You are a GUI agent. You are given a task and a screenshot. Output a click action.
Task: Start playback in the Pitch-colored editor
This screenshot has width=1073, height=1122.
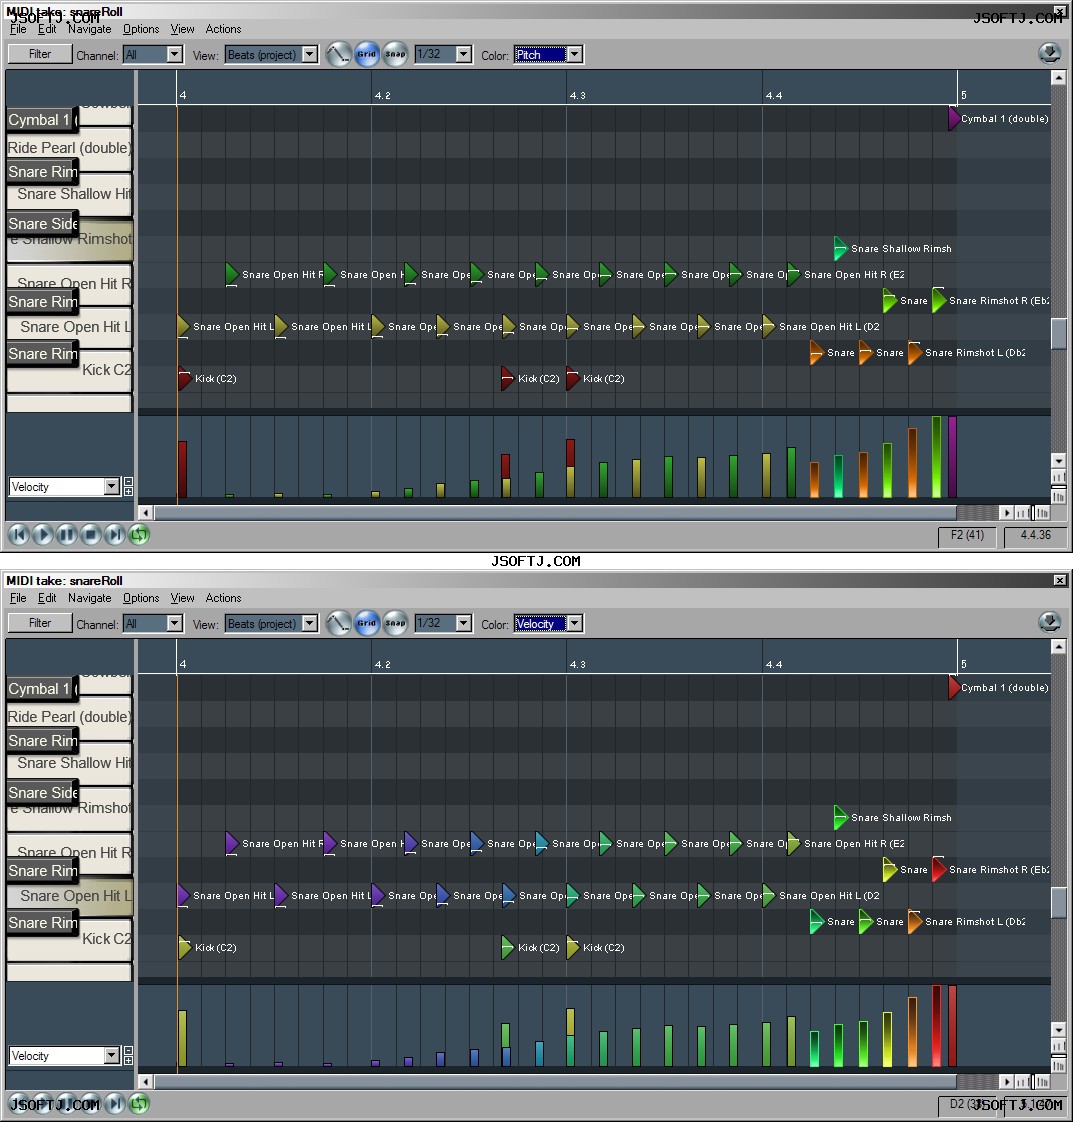[43, 535]
